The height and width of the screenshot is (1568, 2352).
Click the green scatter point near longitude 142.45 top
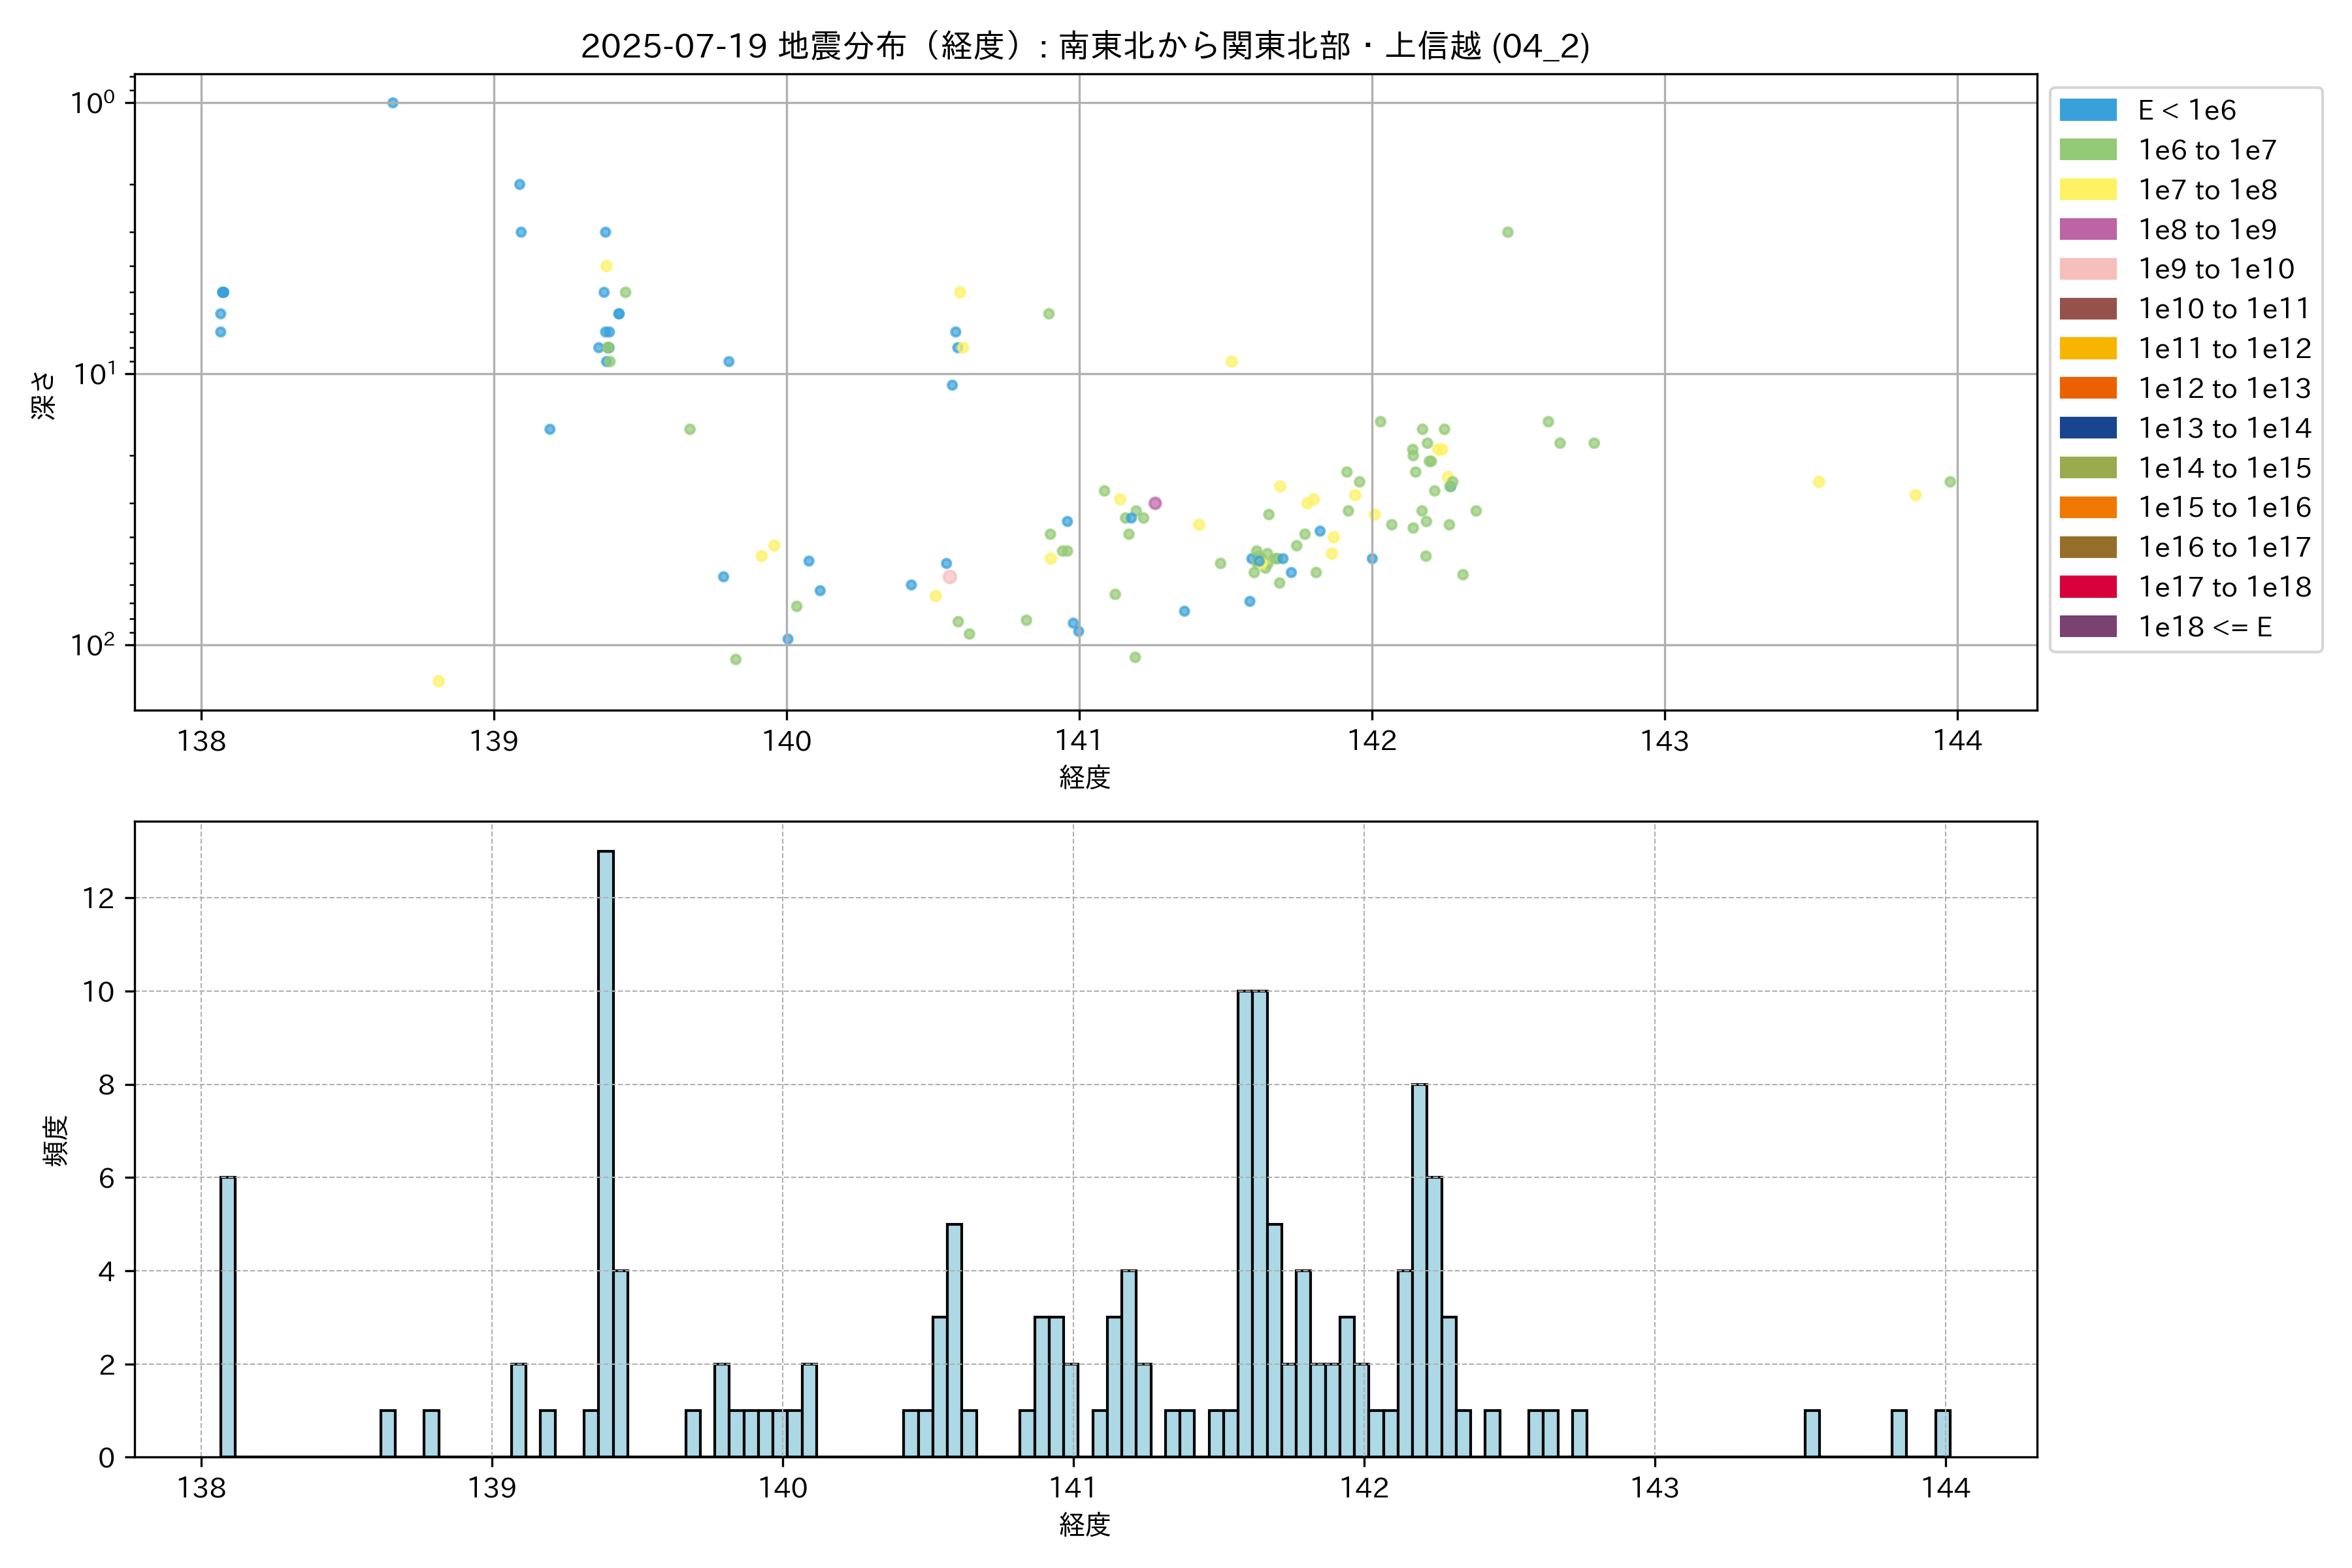point(1507,232)
